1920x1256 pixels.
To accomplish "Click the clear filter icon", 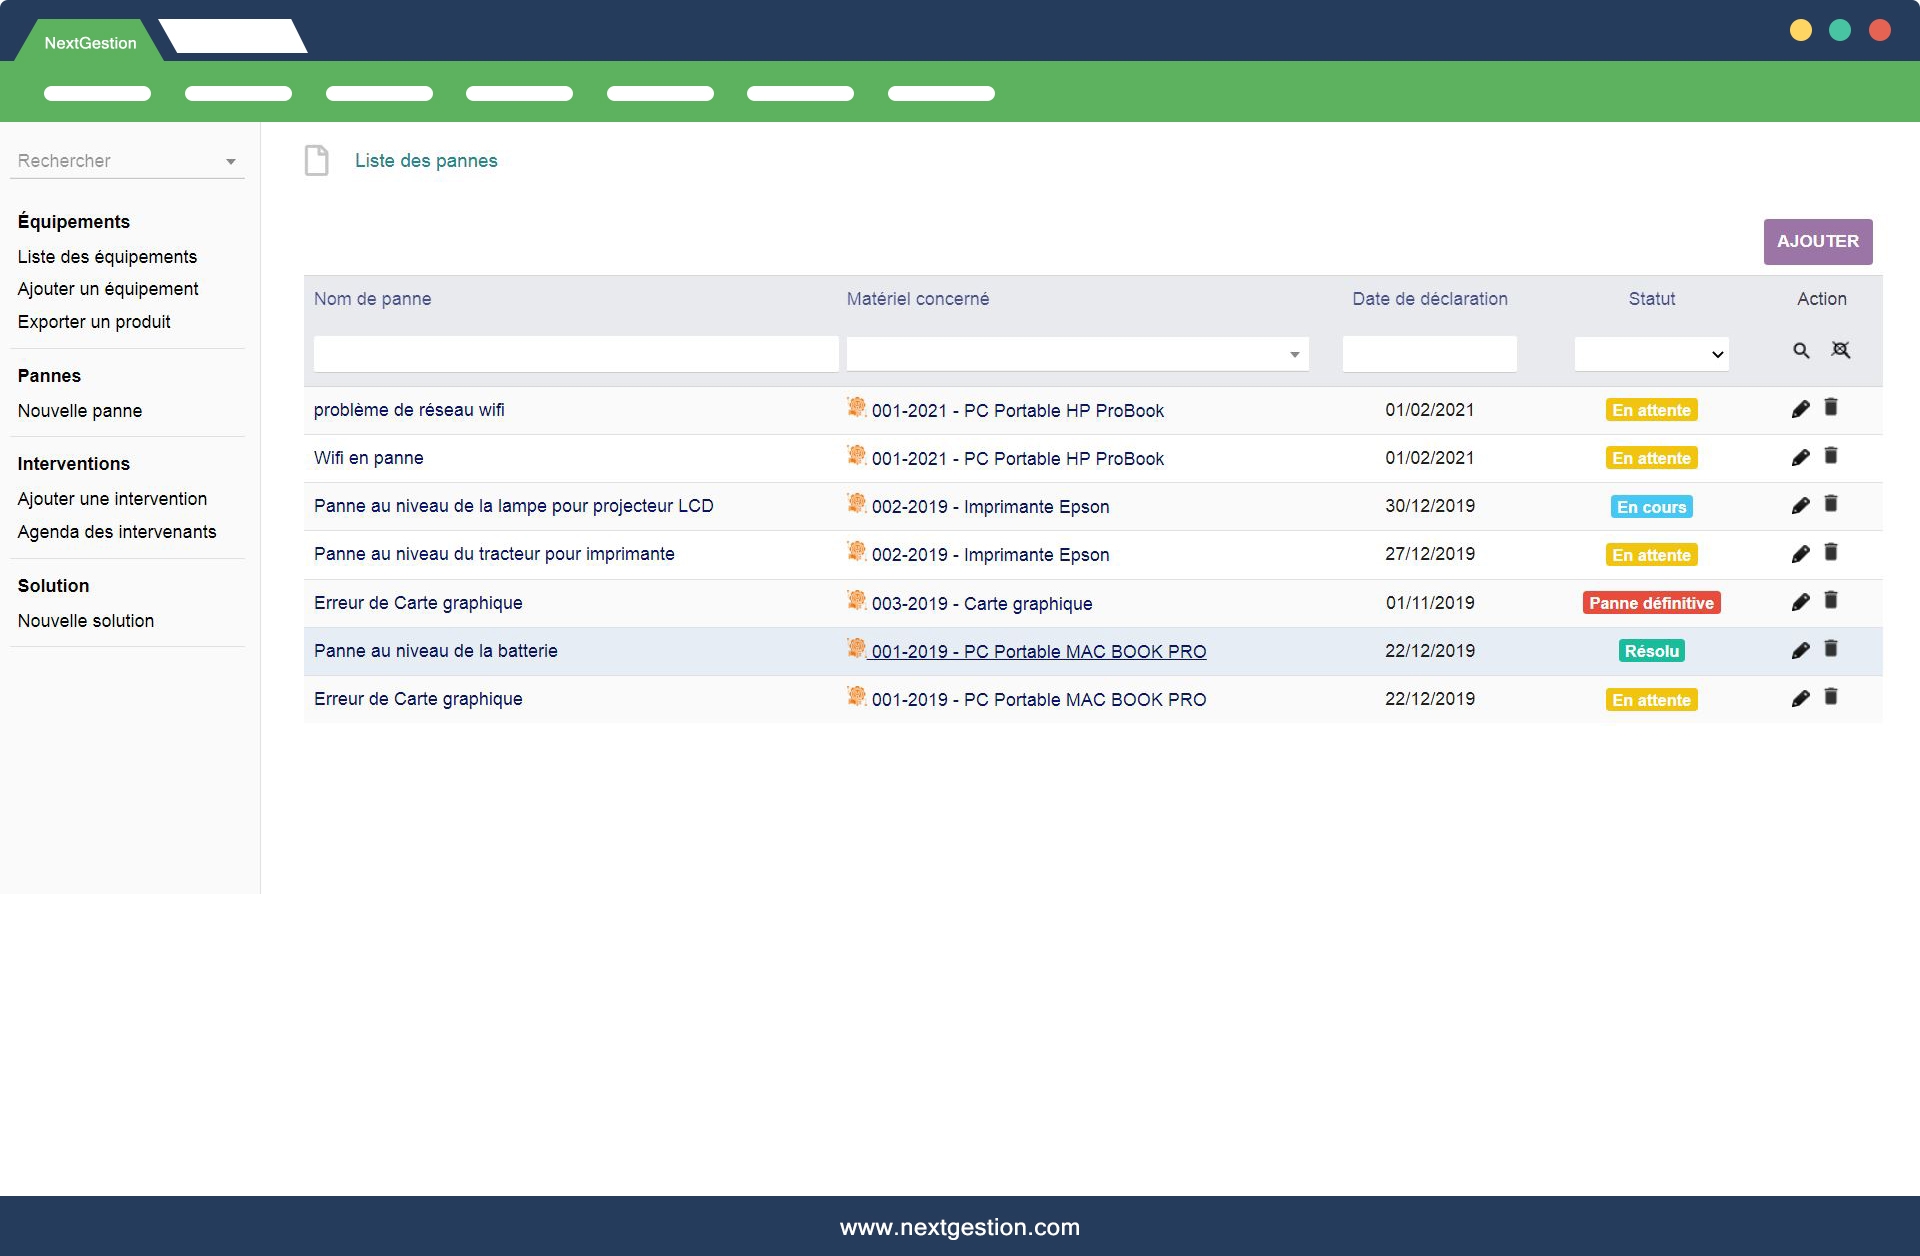I will point(1841,350).
